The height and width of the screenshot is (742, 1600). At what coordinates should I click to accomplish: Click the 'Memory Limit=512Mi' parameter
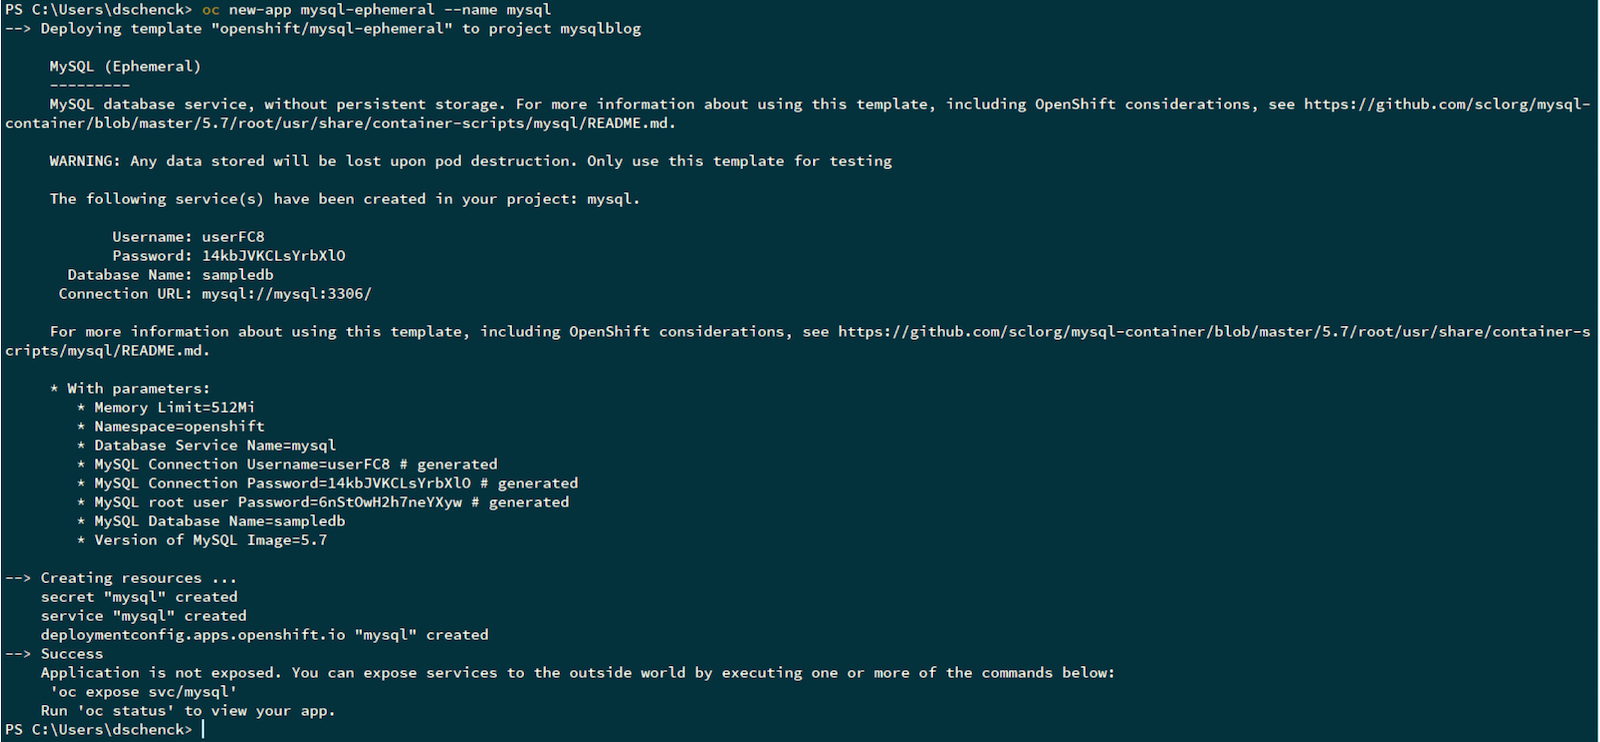(x=174, y=408)
